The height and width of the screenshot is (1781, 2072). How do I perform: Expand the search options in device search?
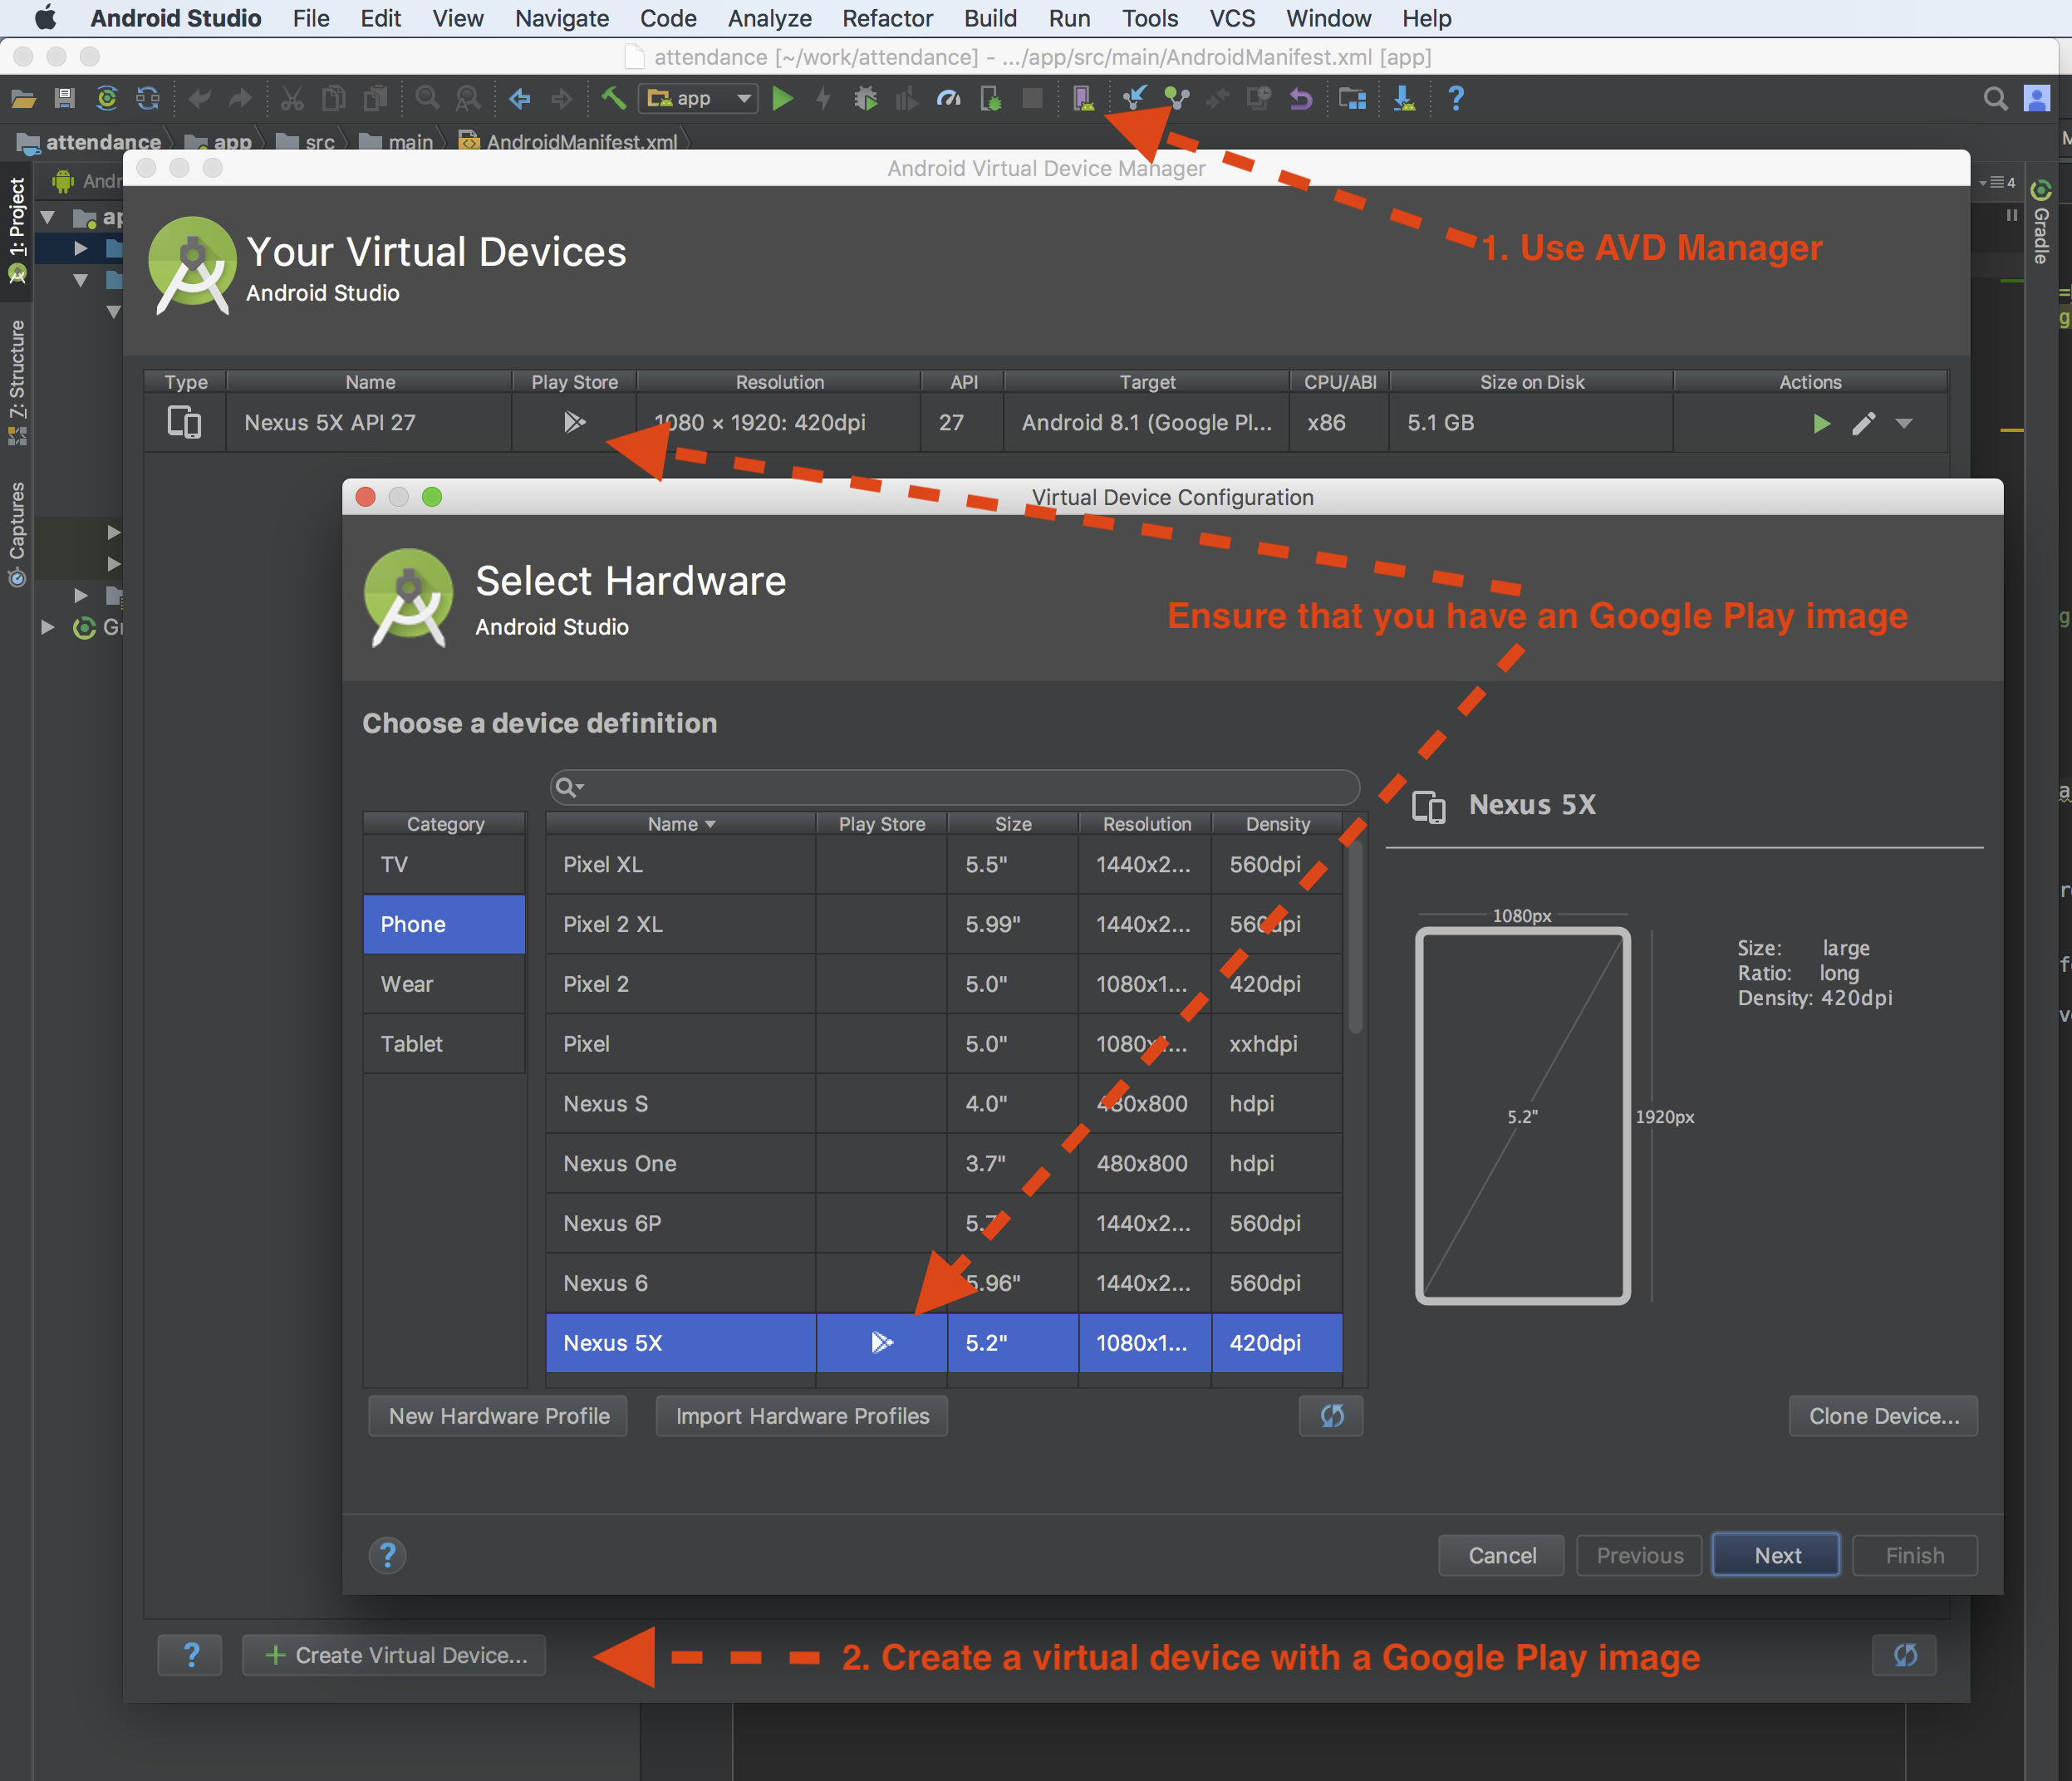(569, 787)
